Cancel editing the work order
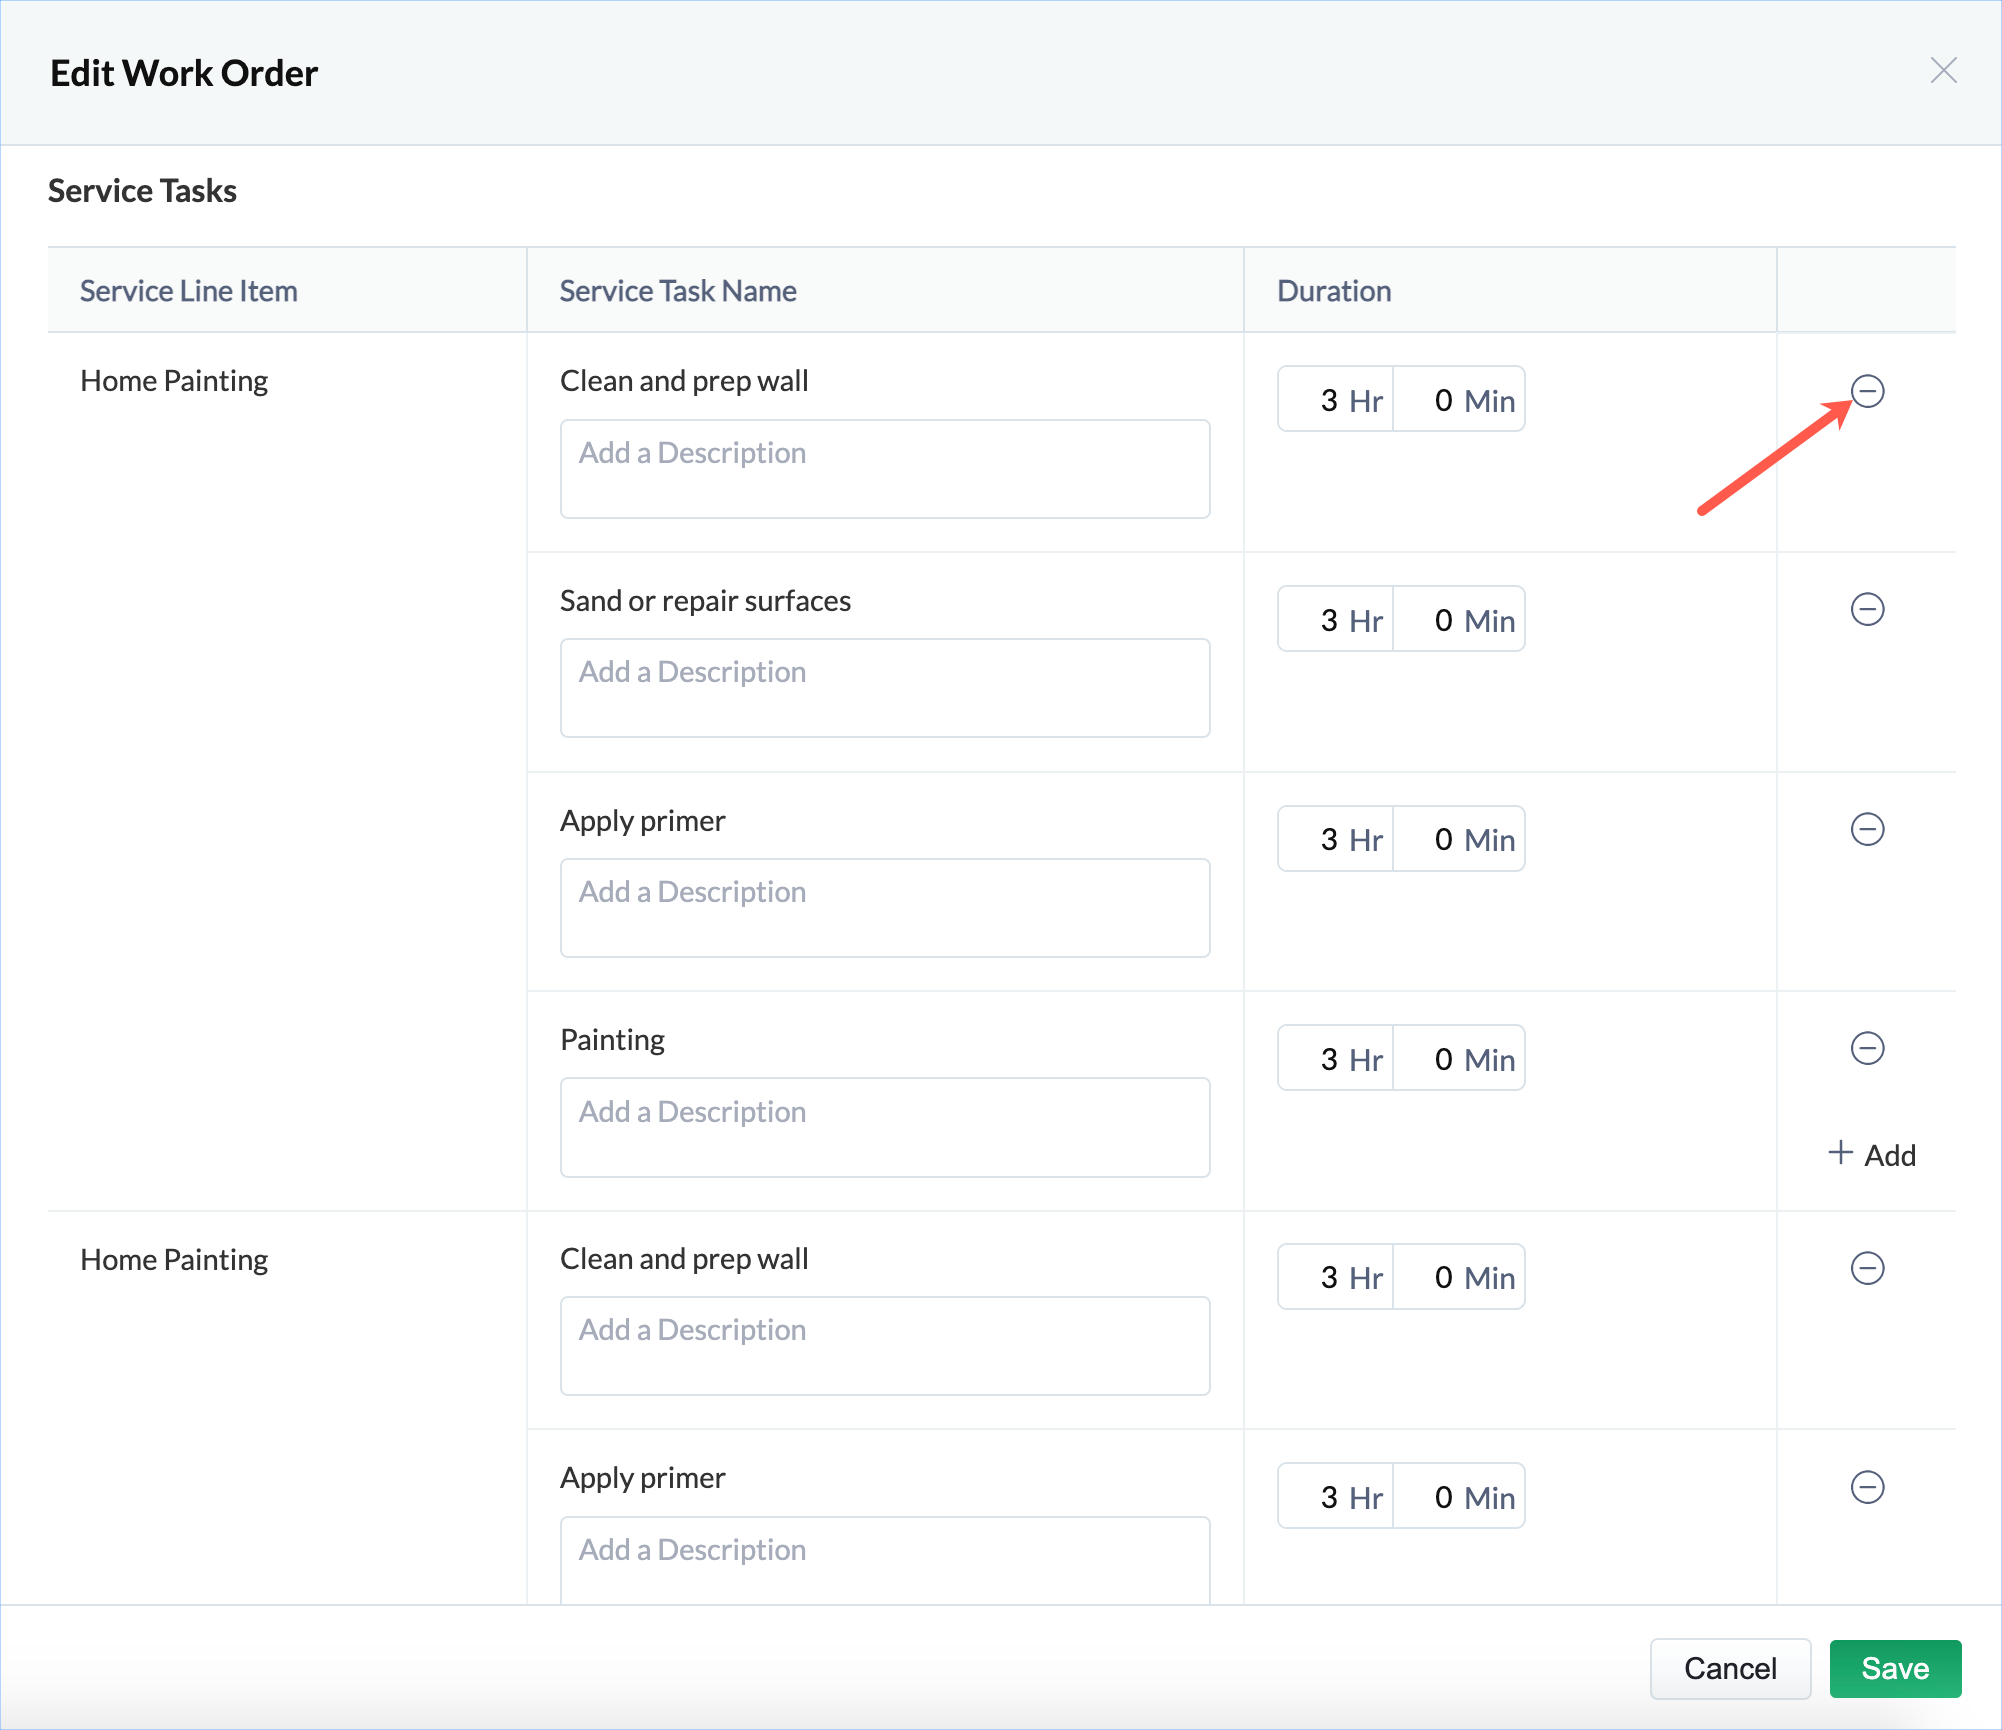 coord(1729,1668)
